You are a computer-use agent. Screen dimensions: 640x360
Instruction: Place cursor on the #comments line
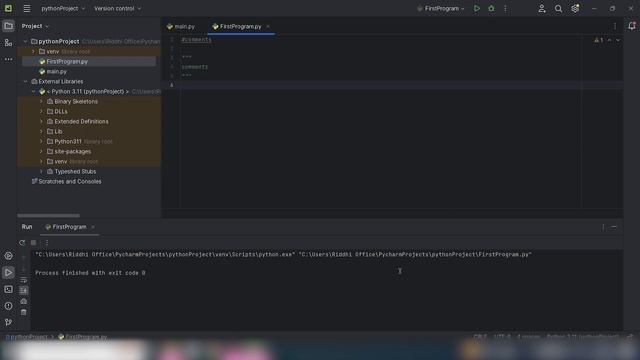(x=197, y=40)
